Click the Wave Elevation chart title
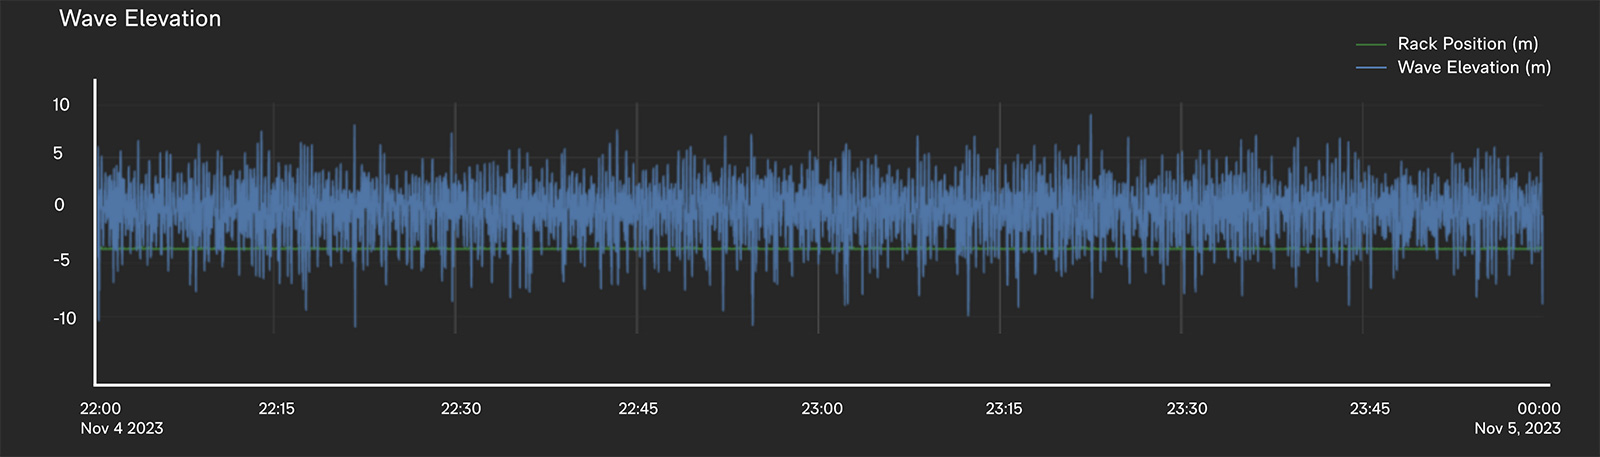1600x457 pixels. 140,19
